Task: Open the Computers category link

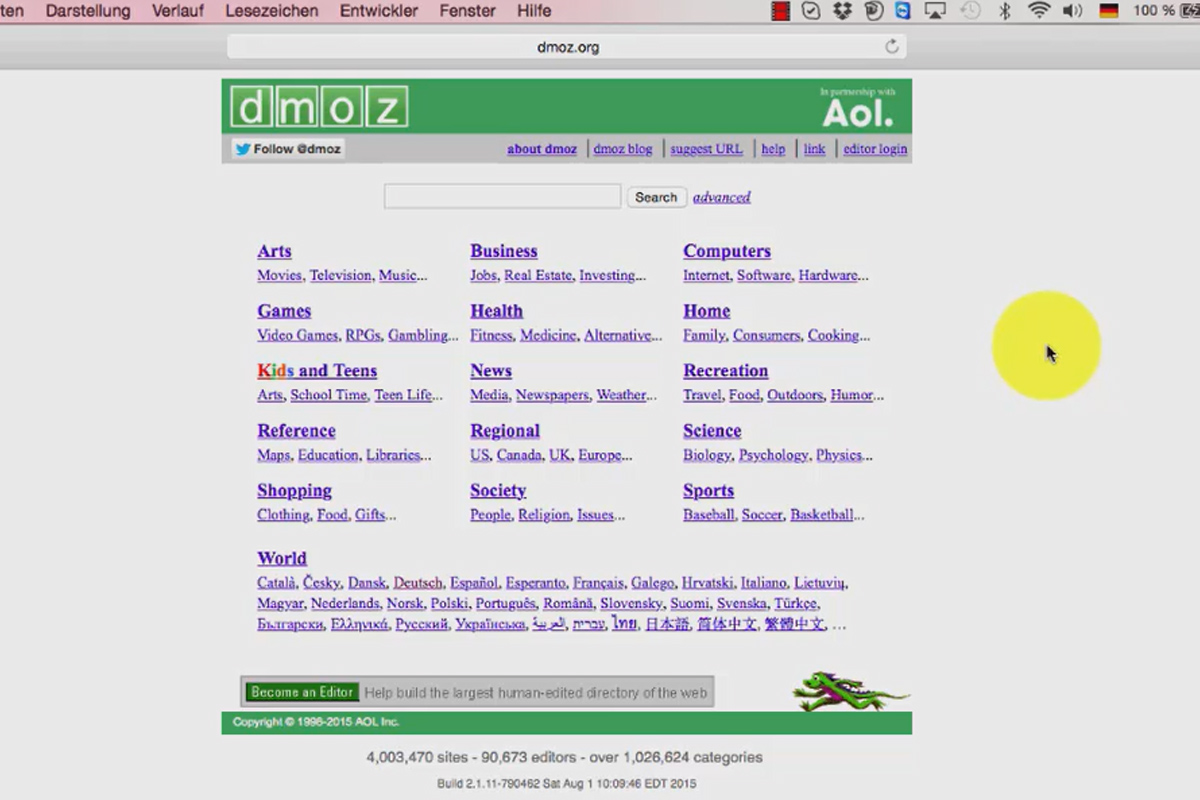Action: coord(727,251)
